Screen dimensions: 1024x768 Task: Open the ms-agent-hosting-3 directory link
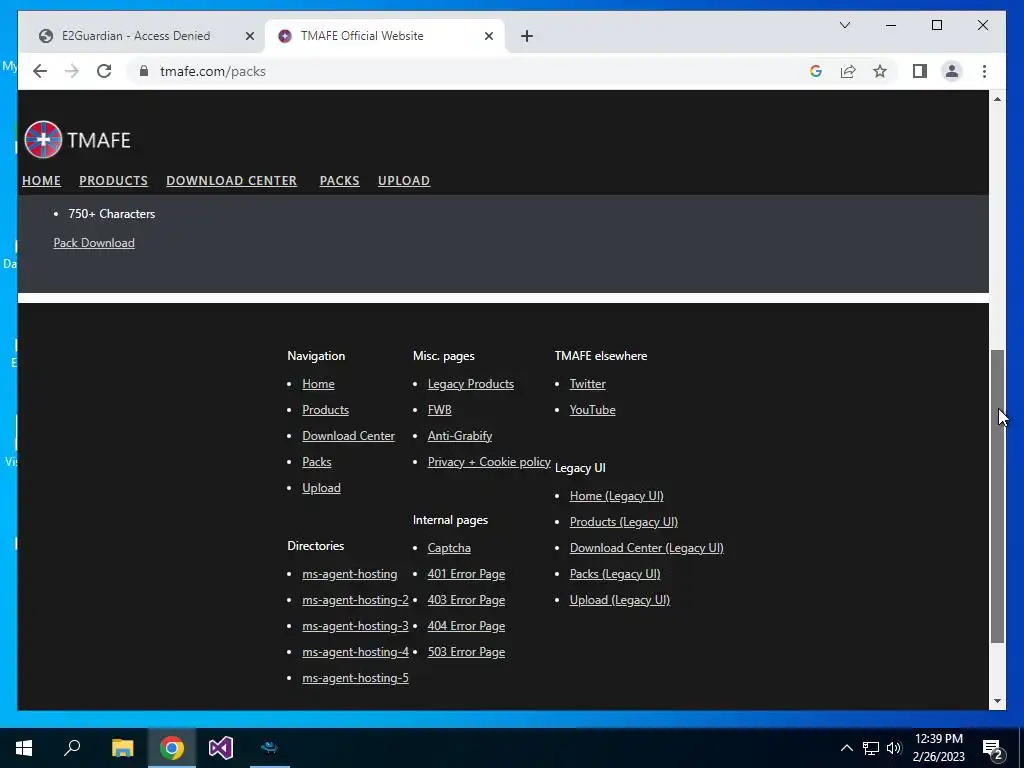coord(355,626)
